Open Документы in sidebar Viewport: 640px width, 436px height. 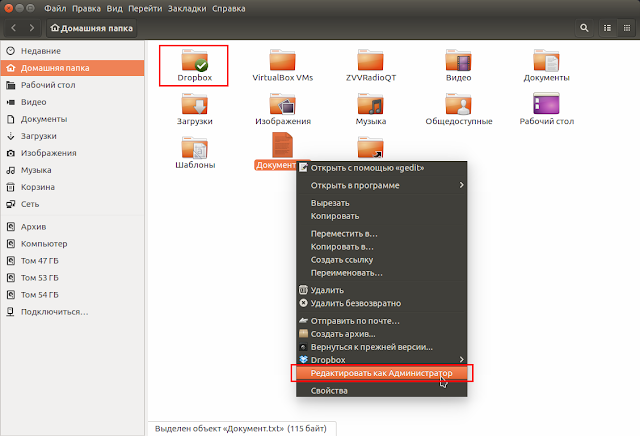[x=72, y=119]
